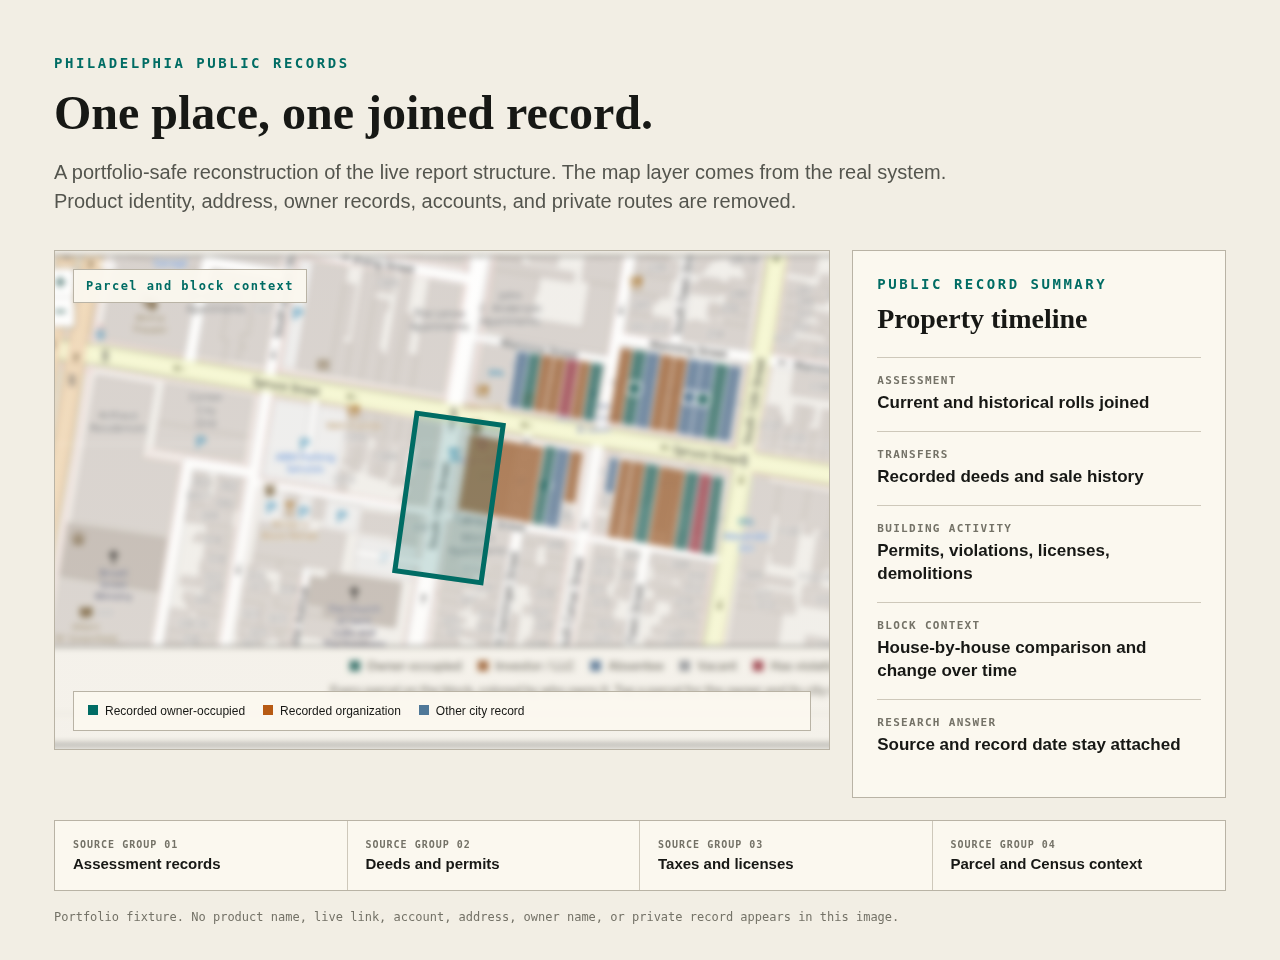Select the Recorded owner-occupied legend label
Viewport: 1280px width, 960px height.
coord(175,711)
